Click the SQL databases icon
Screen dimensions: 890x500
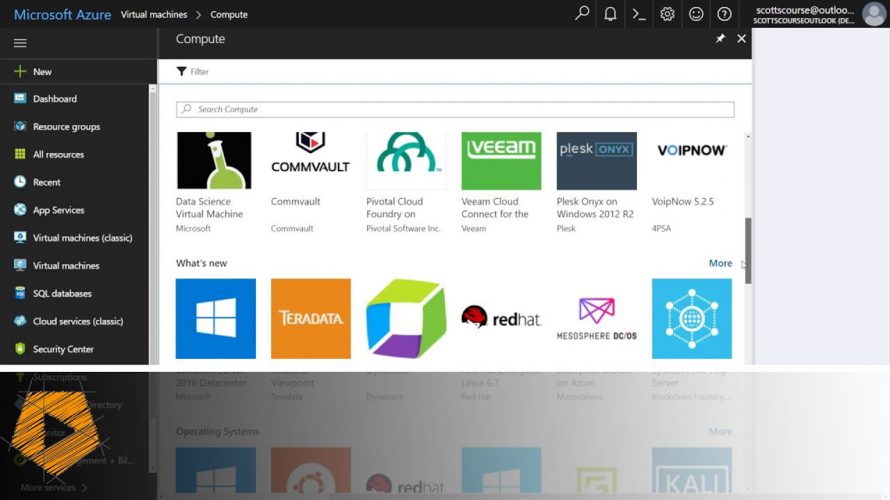(x=20, y=293)
